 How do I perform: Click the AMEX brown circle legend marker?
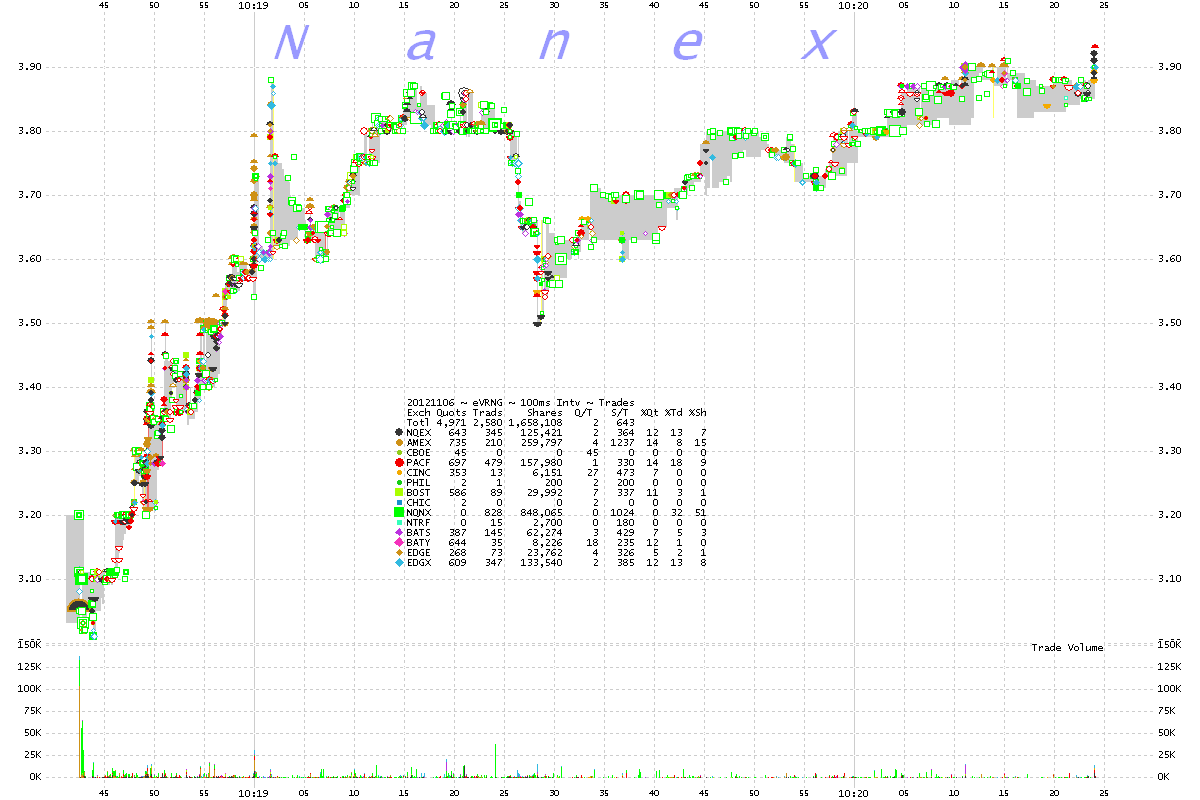pyautogui.click(x=400, y=441)
